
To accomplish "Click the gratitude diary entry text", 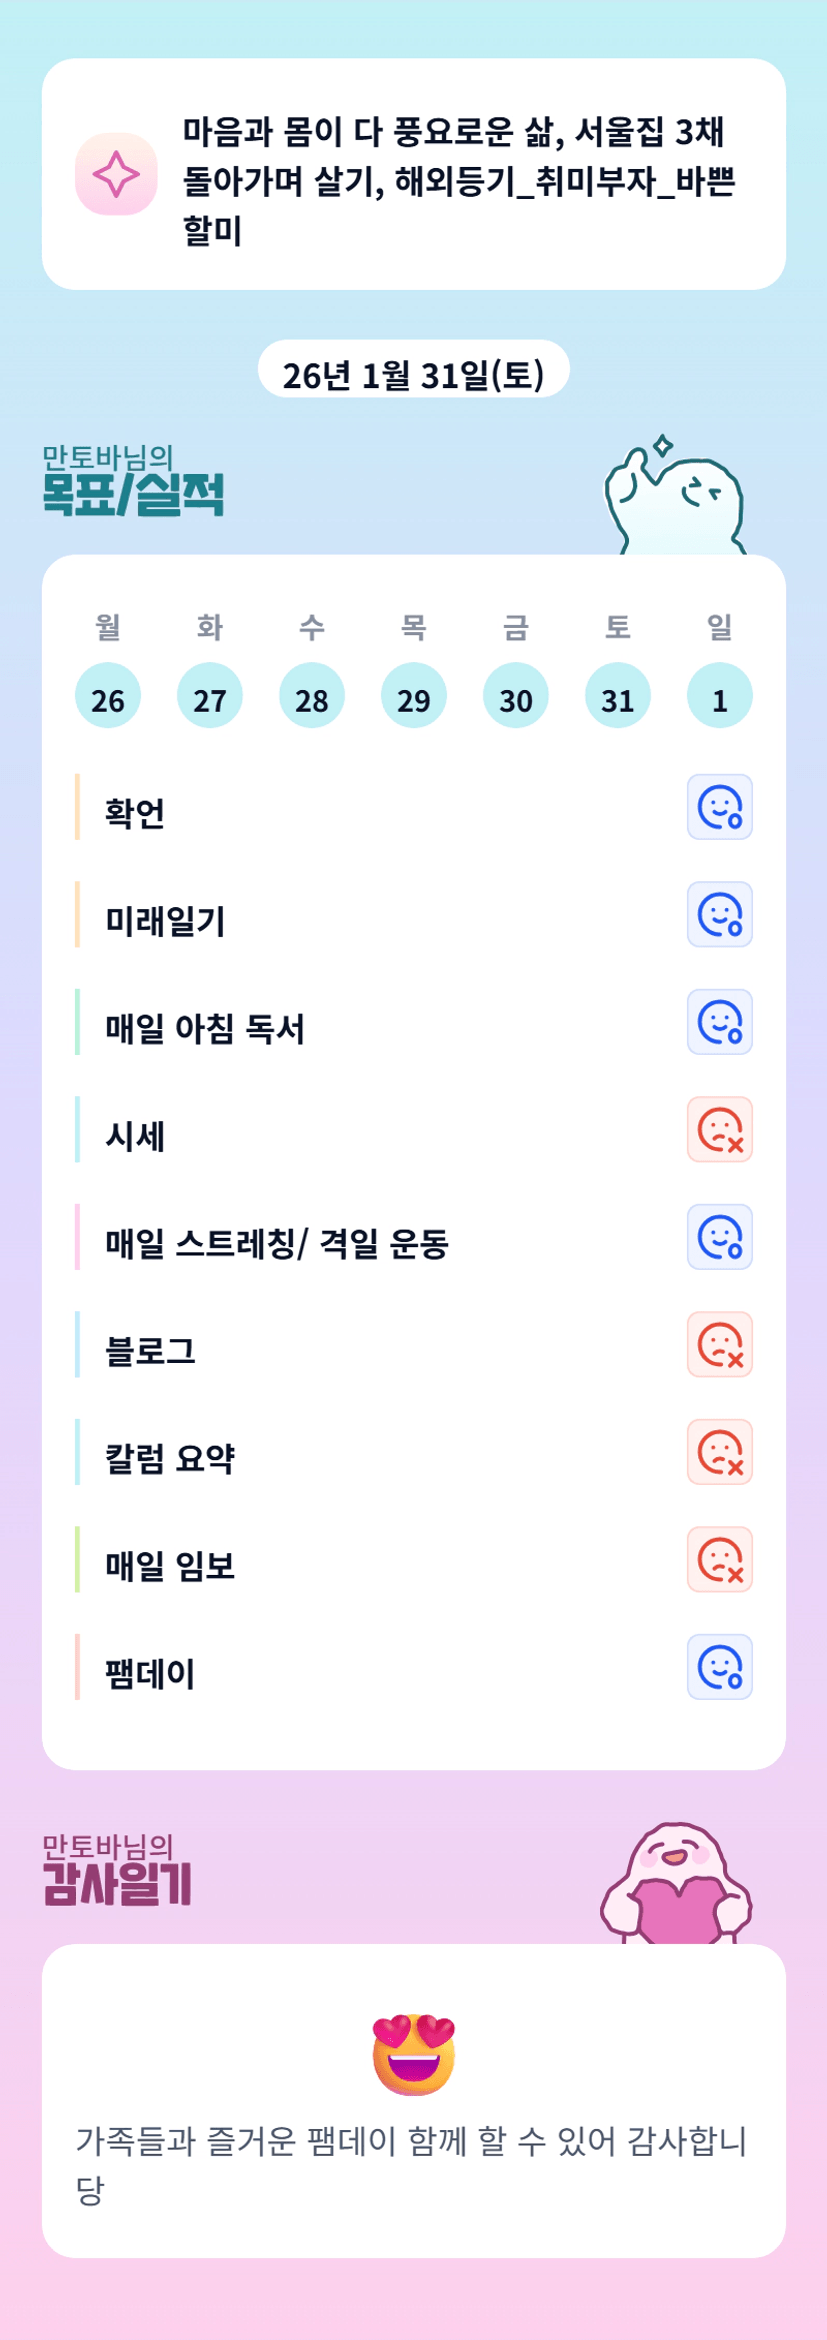I will point(411,2165).
